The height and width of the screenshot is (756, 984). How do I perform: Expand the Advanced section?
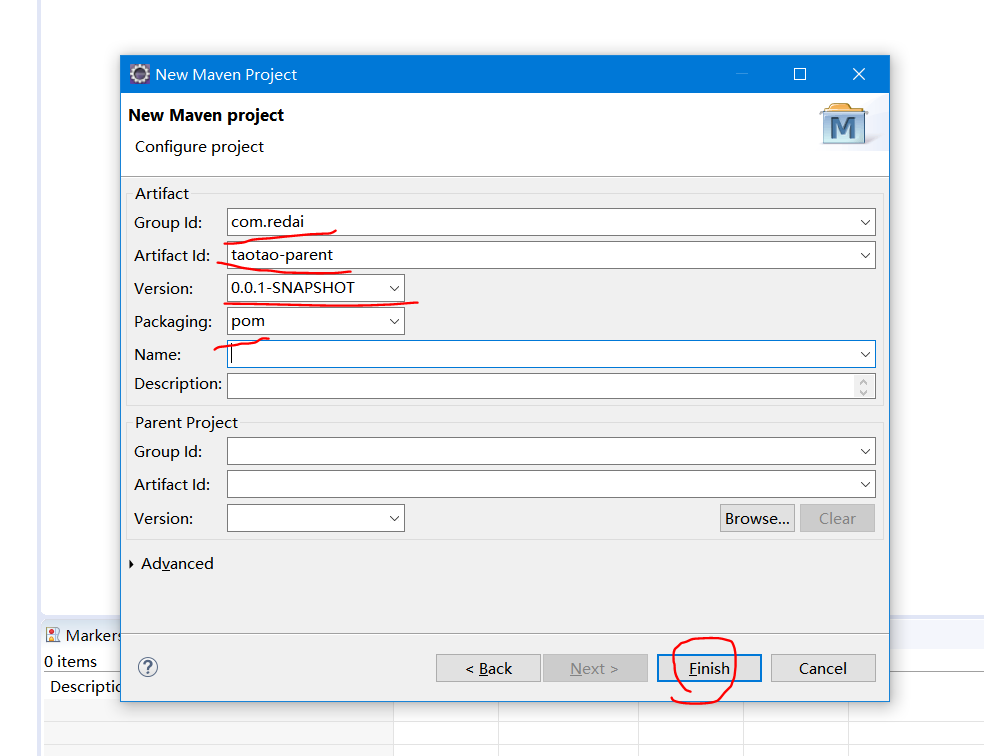pos(131,564)
